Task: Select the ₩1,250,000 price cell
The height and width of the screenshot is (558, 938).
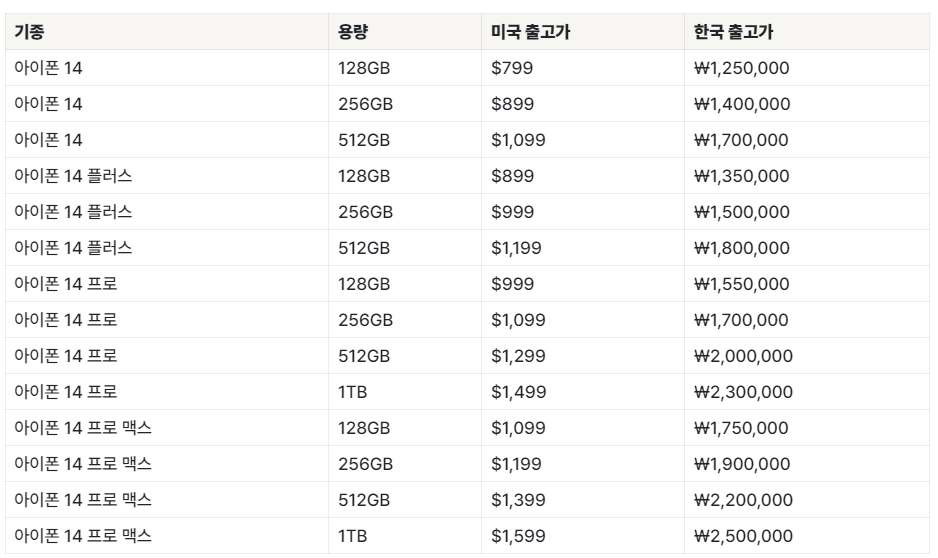Action: point(807,68)
